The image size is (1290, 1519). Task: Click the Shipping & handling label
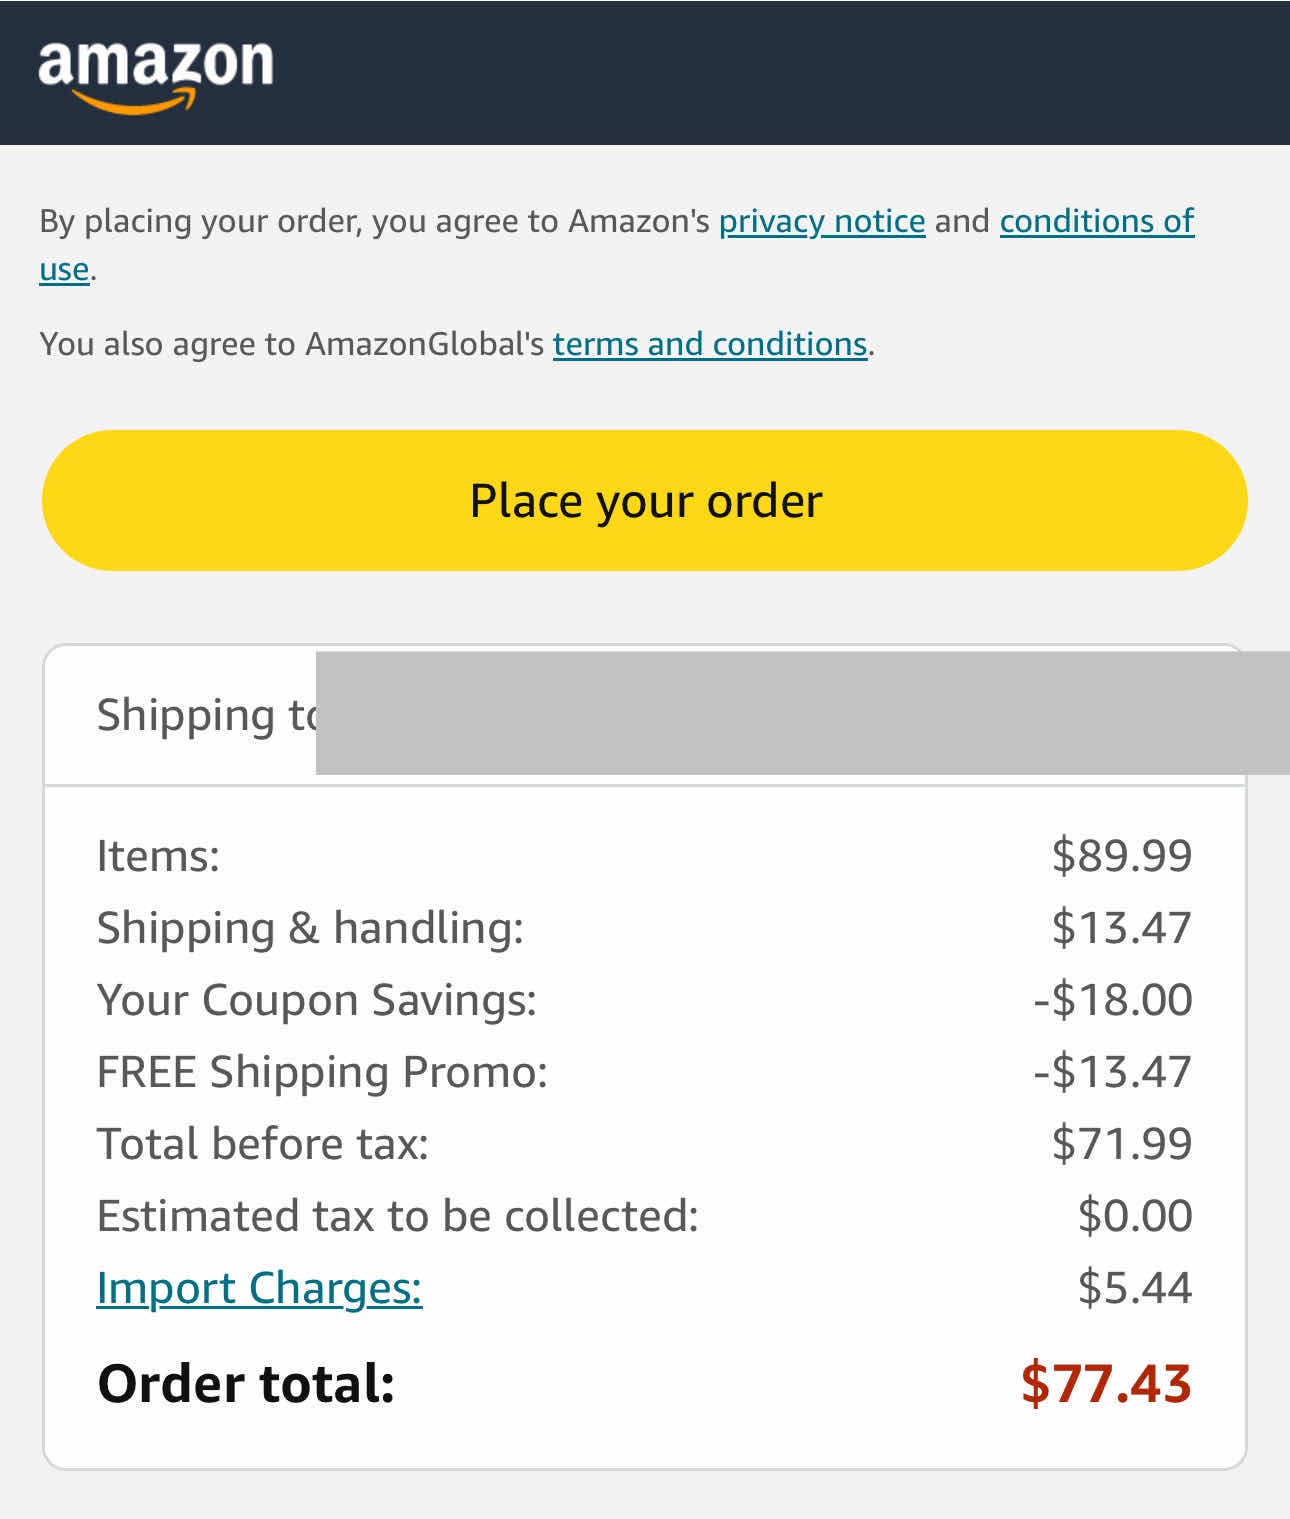click(310, 928)
